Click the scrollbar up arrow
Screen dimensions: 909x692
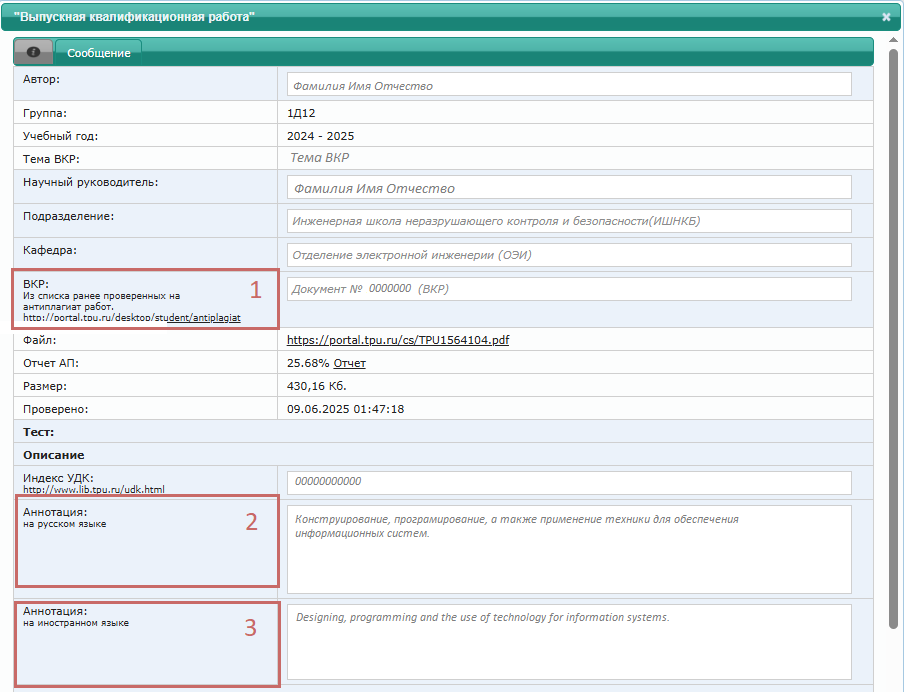(893, 39)
